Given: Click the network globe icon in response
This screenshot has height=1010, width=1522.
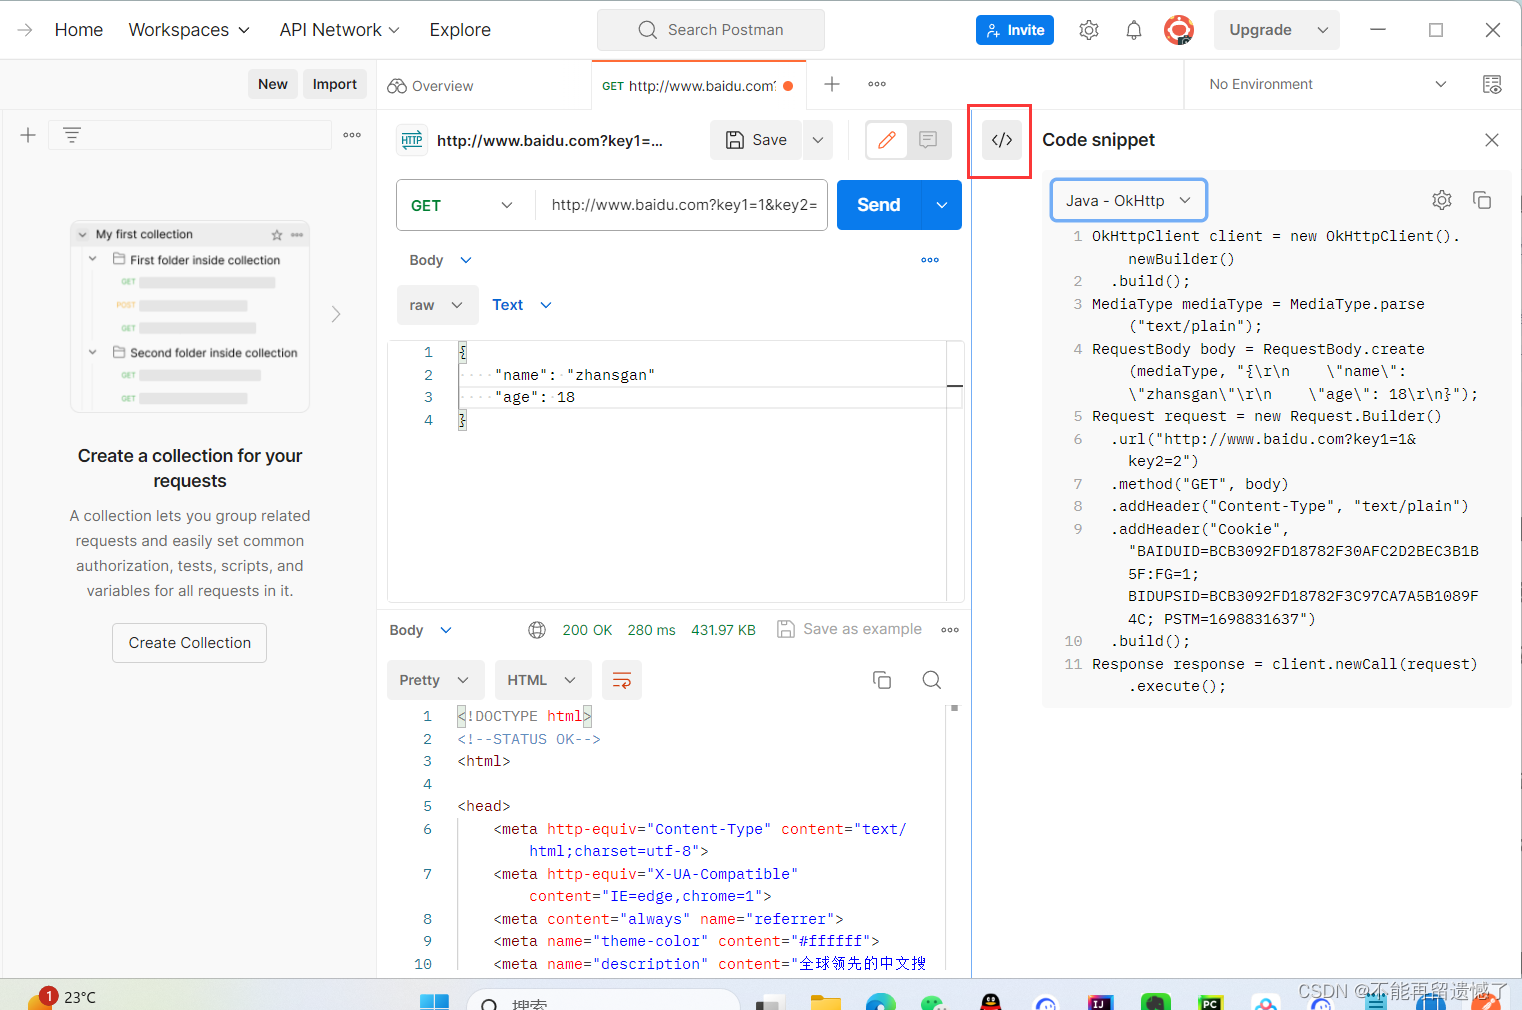Looking at the screenshot, I should pos(537,630).
